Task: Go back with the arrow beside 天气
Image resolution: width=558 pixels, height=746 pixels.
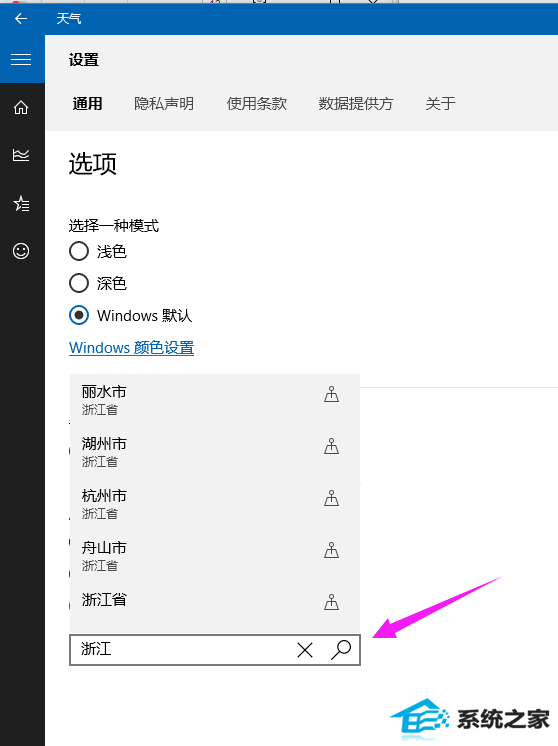Action: (21, 19)
